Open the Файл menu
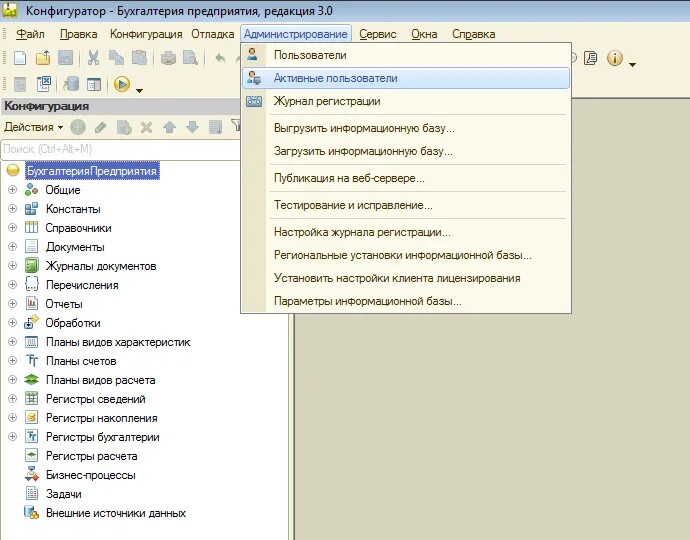The width and height of the screenshot is (690, 540). (30, 34)
